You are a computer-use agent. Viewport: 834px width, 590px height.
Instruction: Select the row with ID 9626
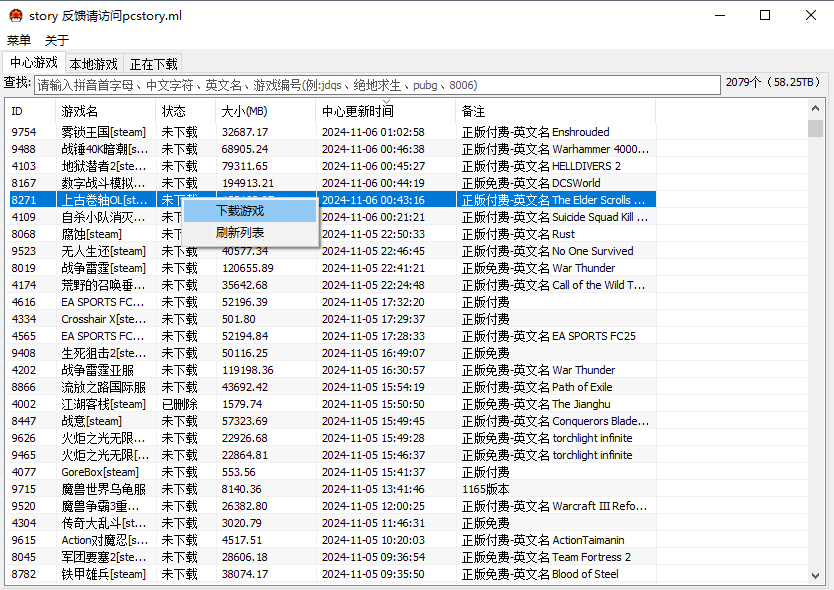332,438
